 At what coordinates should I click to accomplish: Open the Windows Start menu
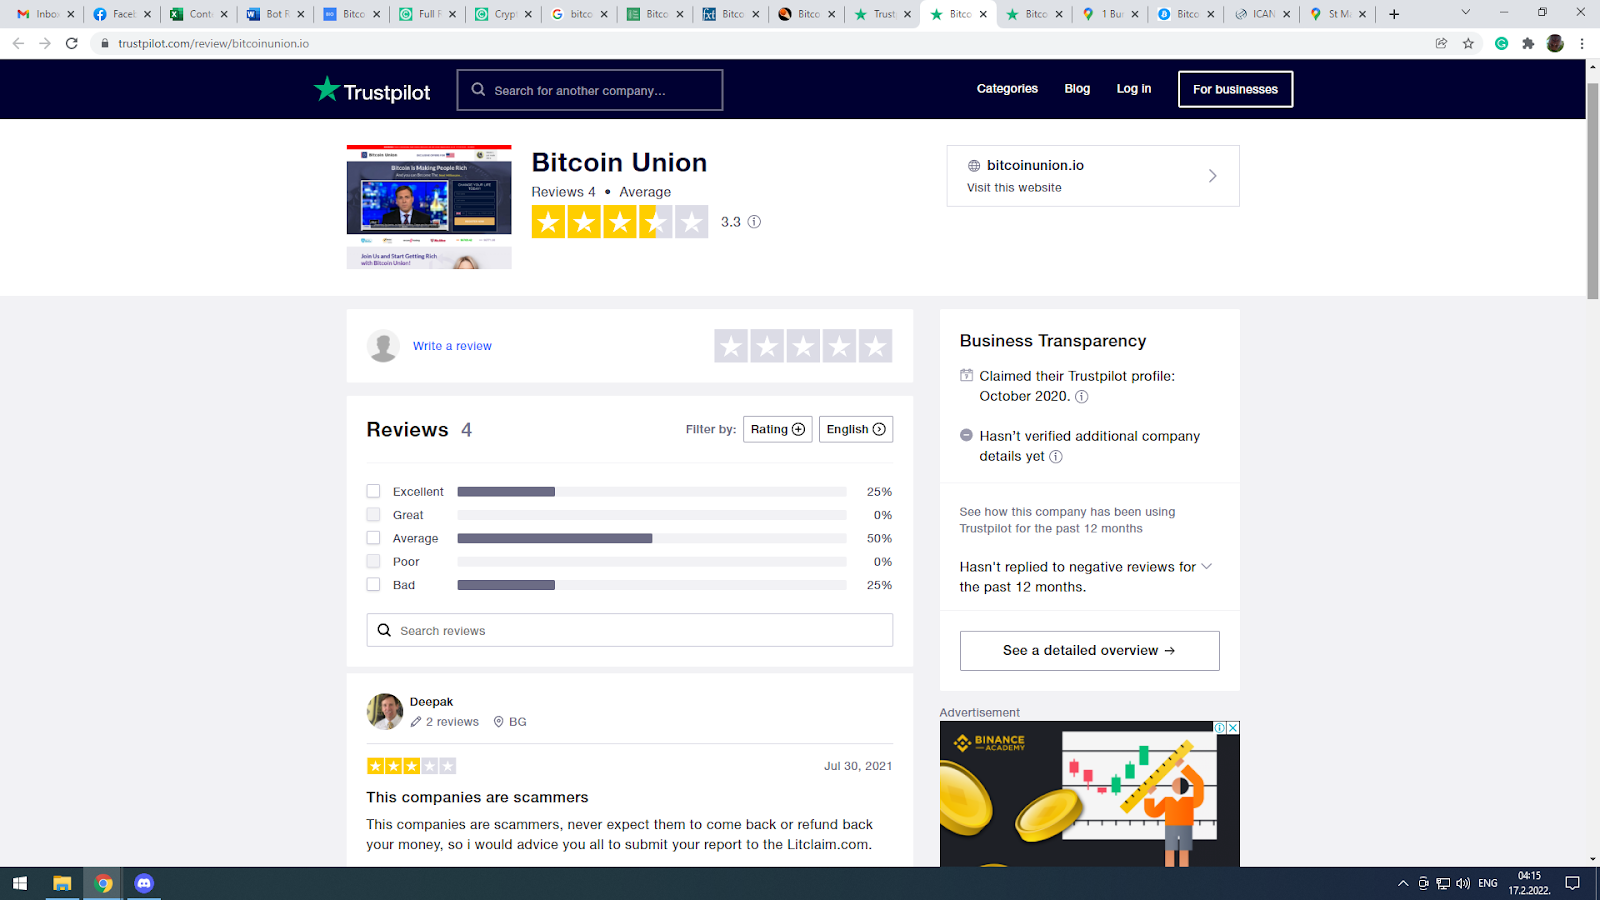20,883
